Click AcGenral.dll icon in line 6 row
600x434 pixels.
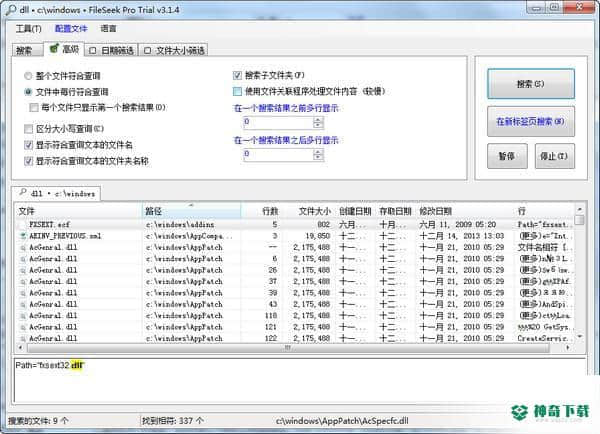click(x=23, y=259)
